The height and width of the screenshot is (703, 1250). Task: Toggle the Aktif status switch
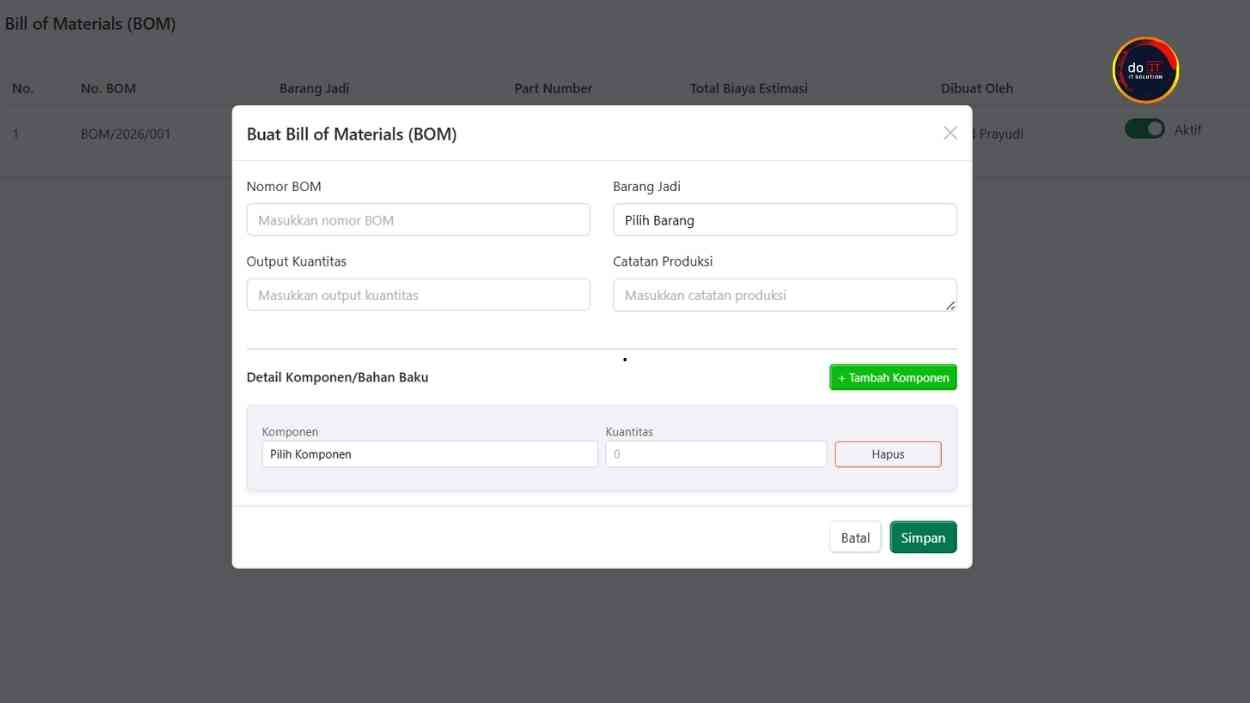(x=1145, y=128)
